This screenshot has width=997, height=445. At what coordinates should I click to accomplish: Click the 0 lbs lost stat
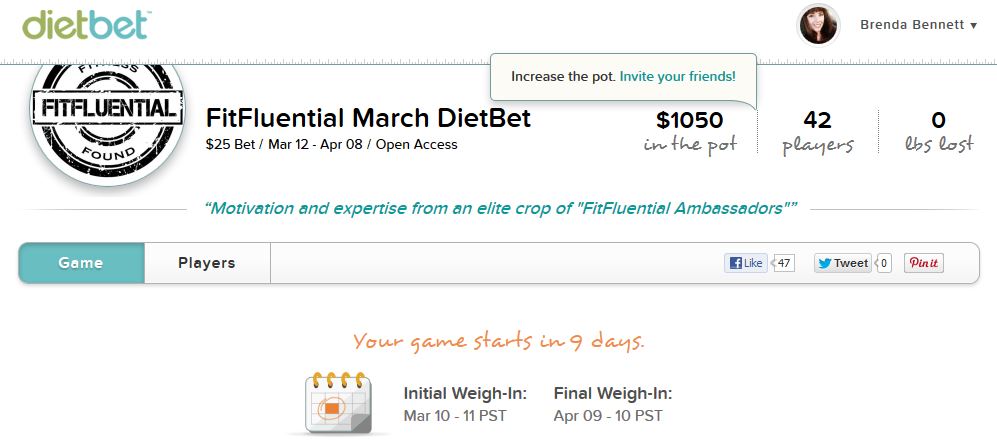click(938, 121)
